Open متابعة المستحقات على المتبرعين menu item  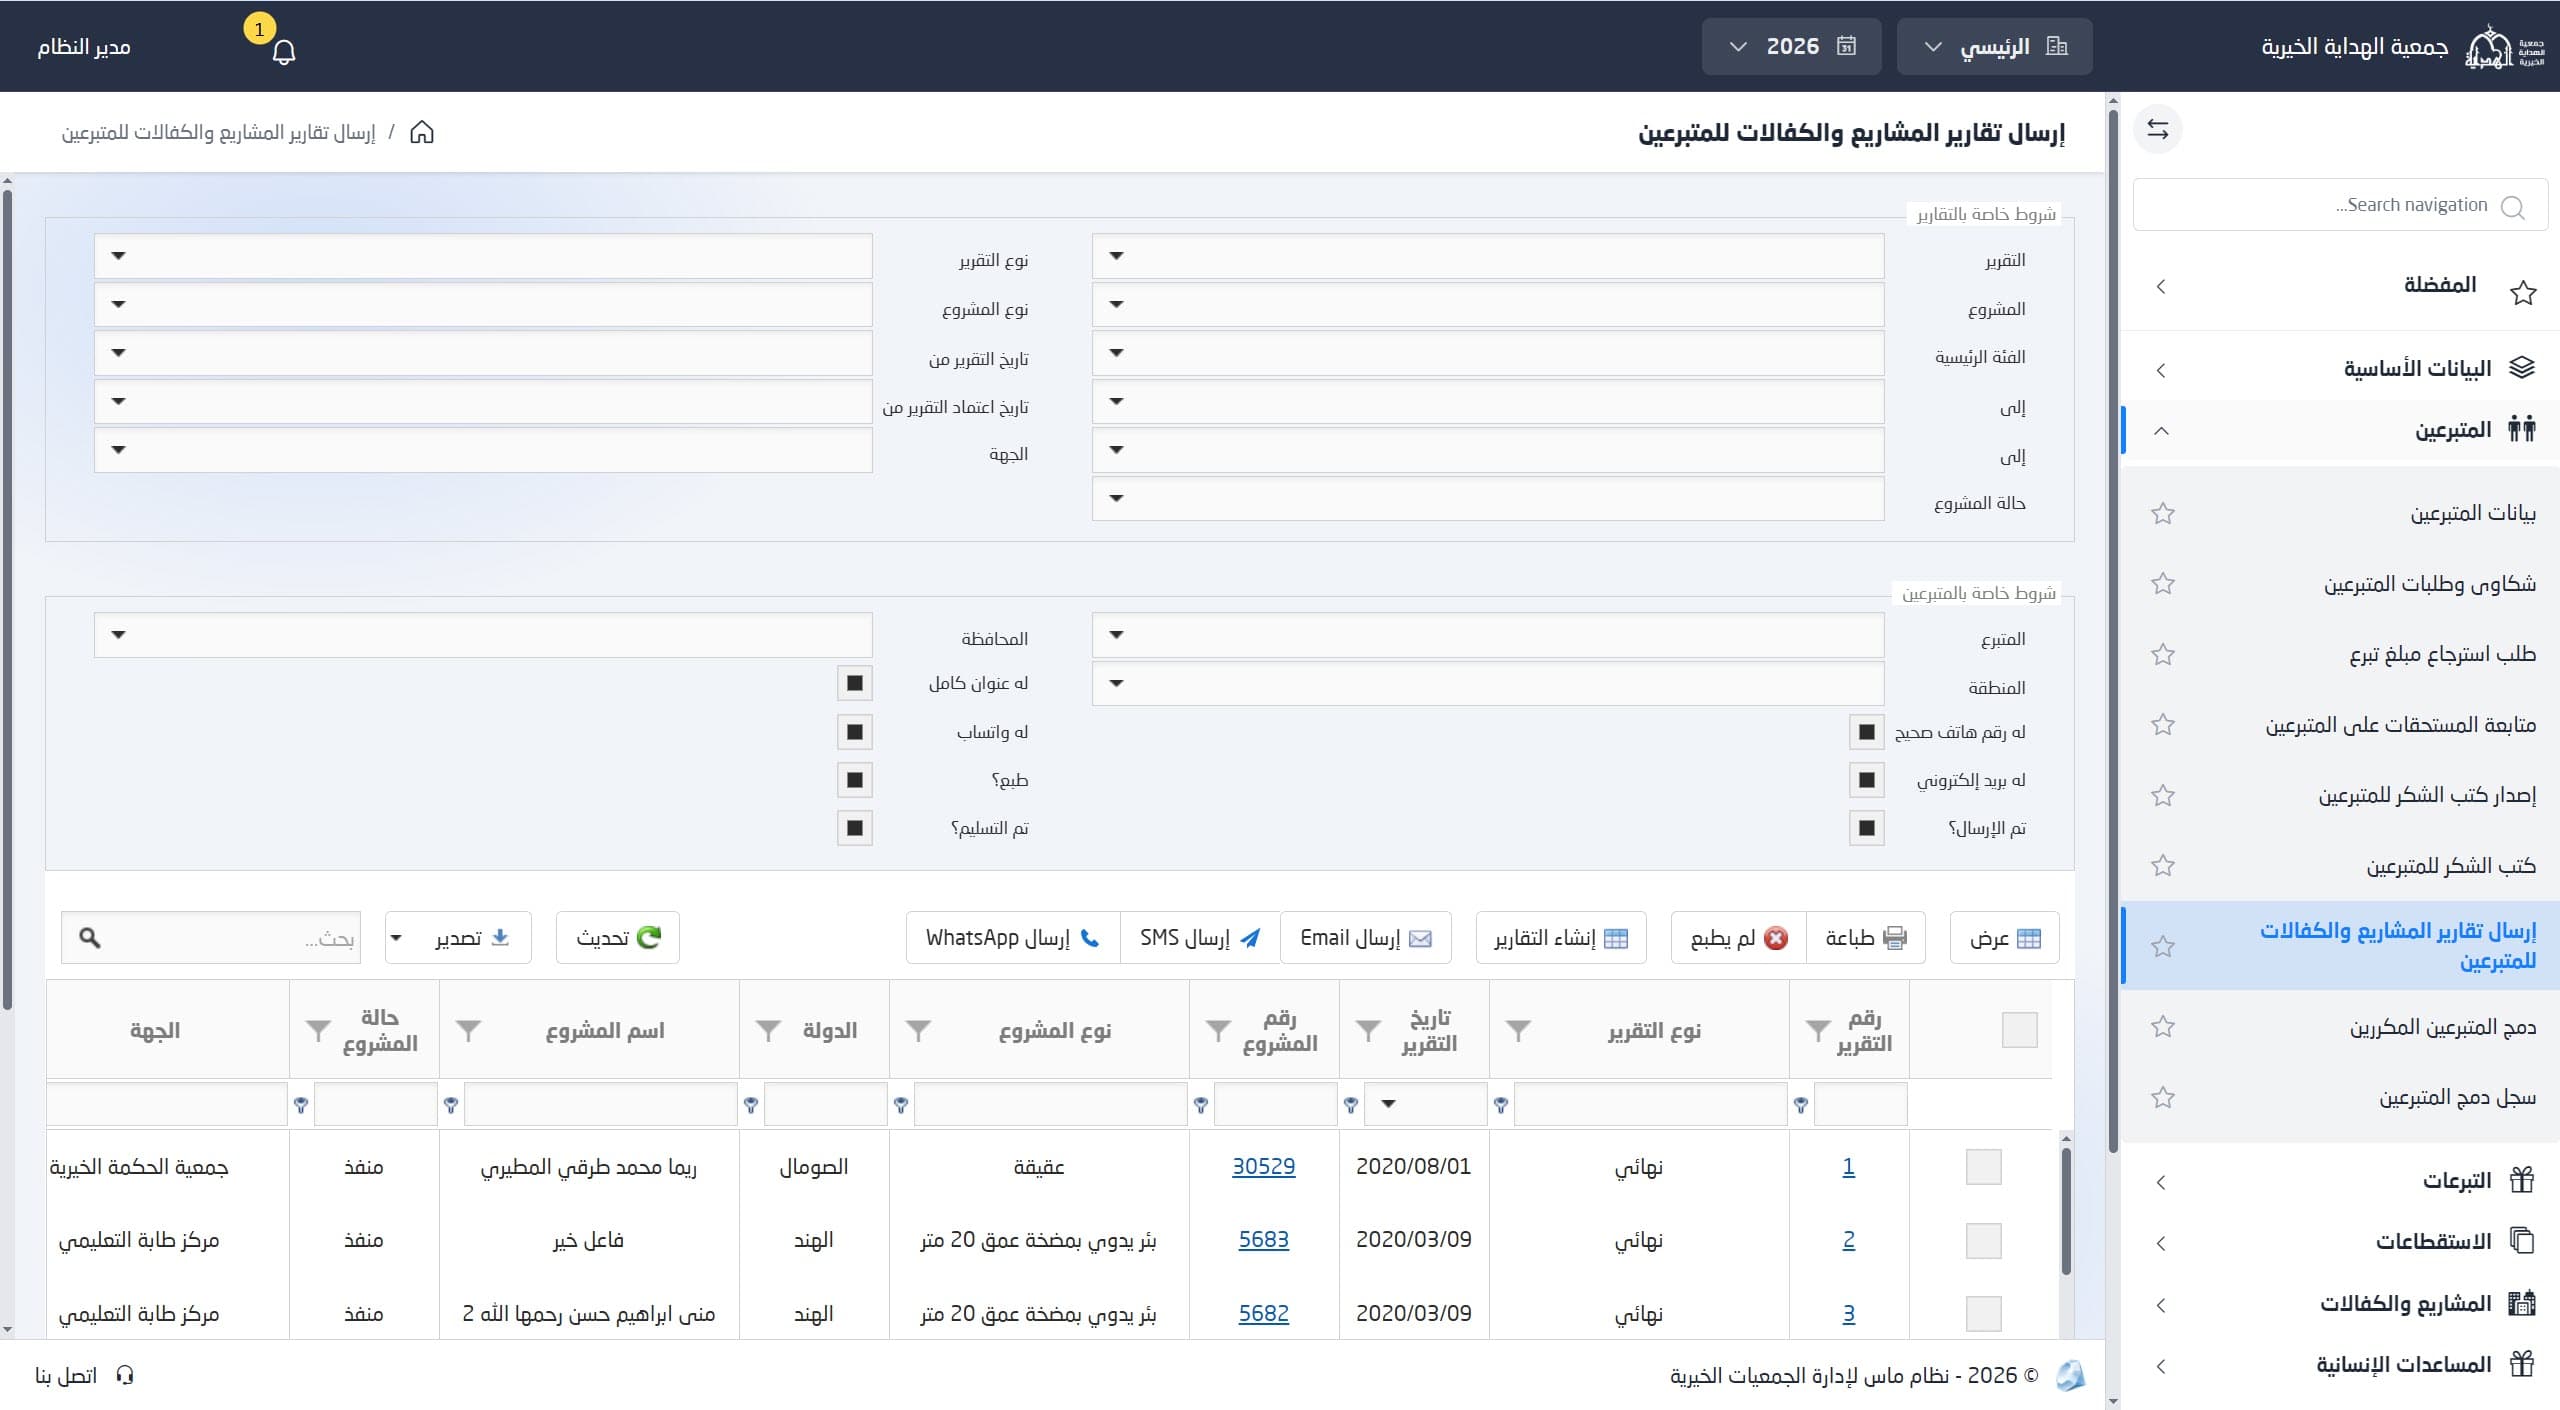tap(2340, 725)
